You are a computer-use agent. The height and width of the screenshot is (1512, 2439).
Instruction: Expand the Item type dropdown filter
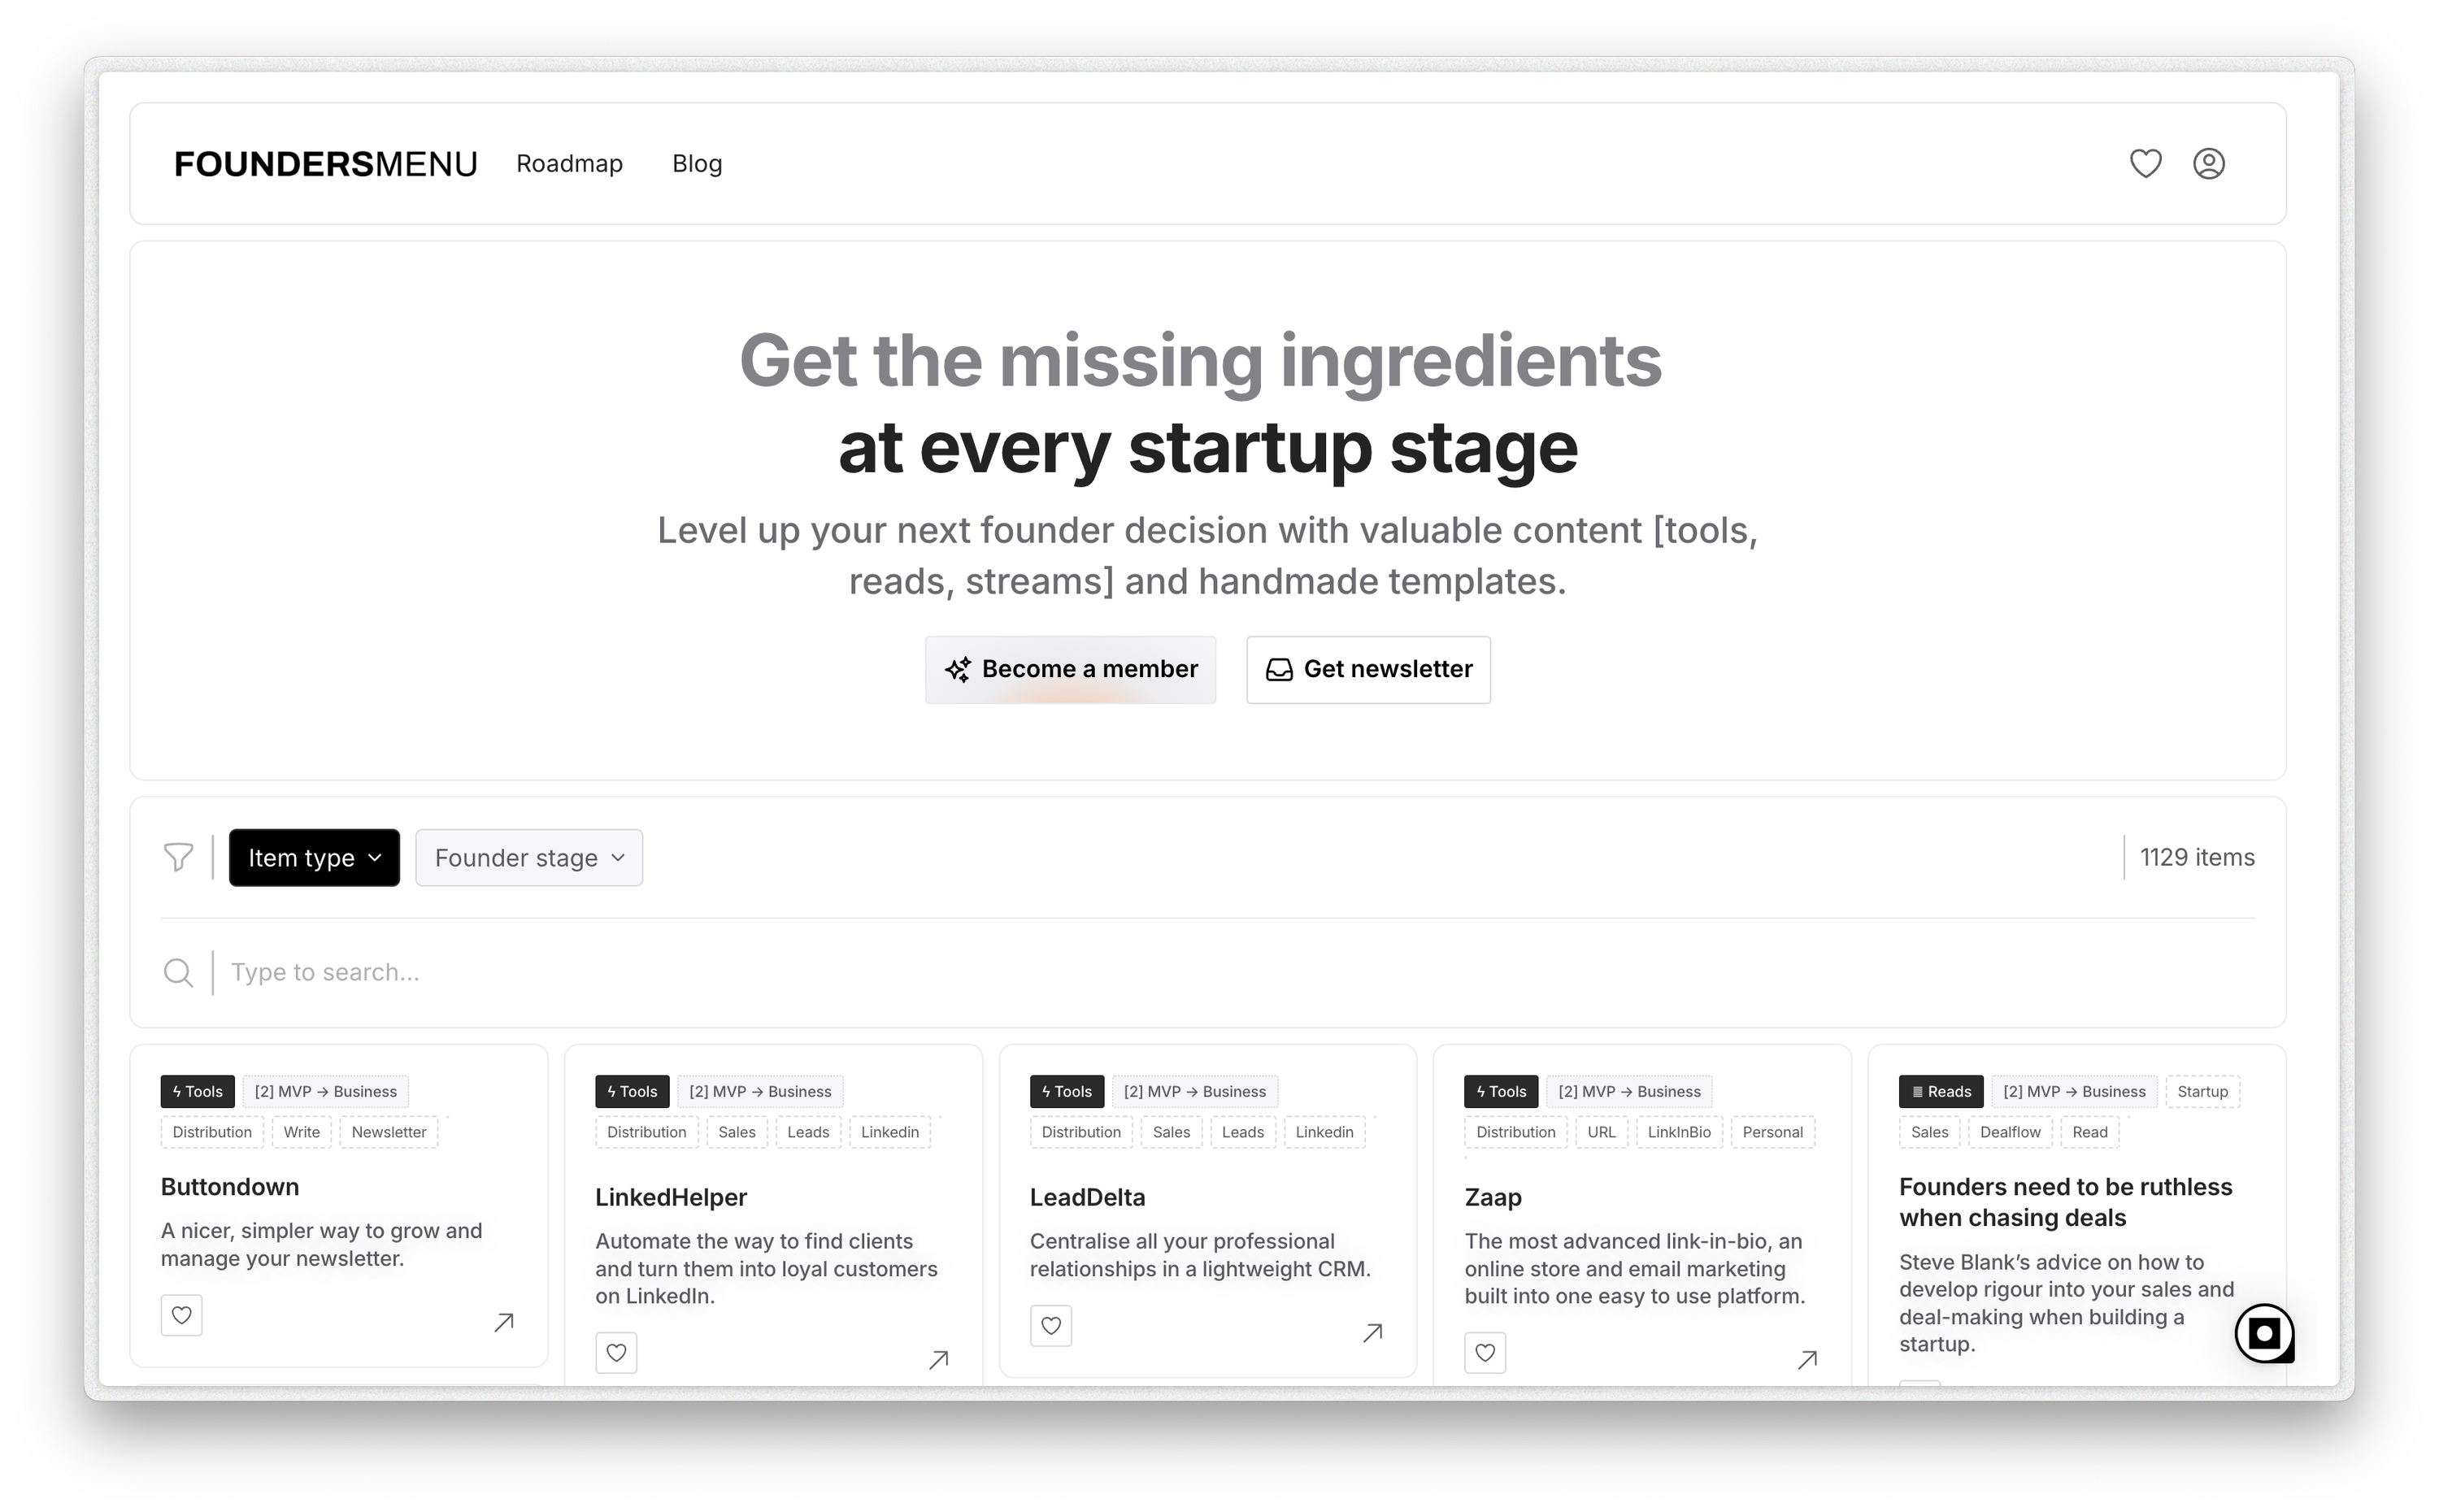pyautogui.click(x=314, y=857)
